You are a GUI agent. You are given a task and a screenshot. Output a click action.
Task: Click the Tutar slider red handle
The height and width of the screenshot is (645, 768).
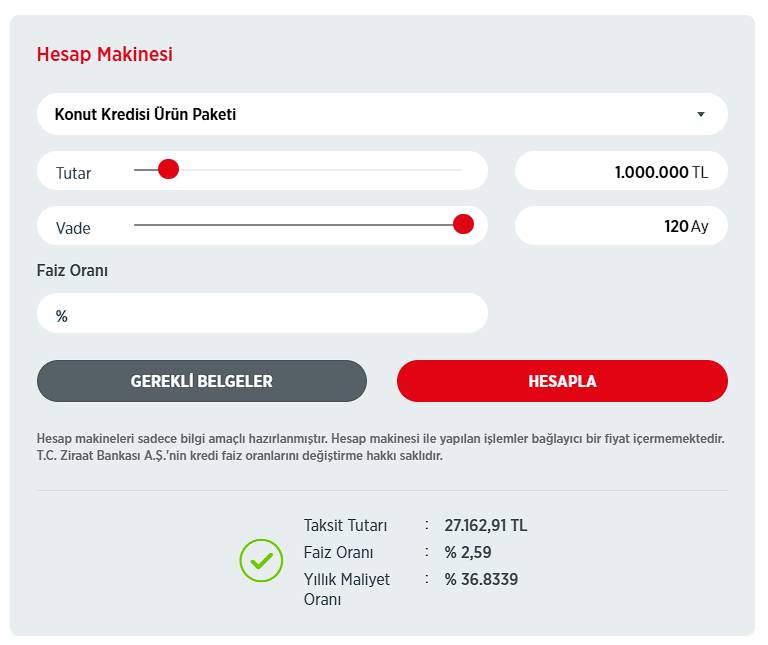pyautogui.click(x=168, y=169)
